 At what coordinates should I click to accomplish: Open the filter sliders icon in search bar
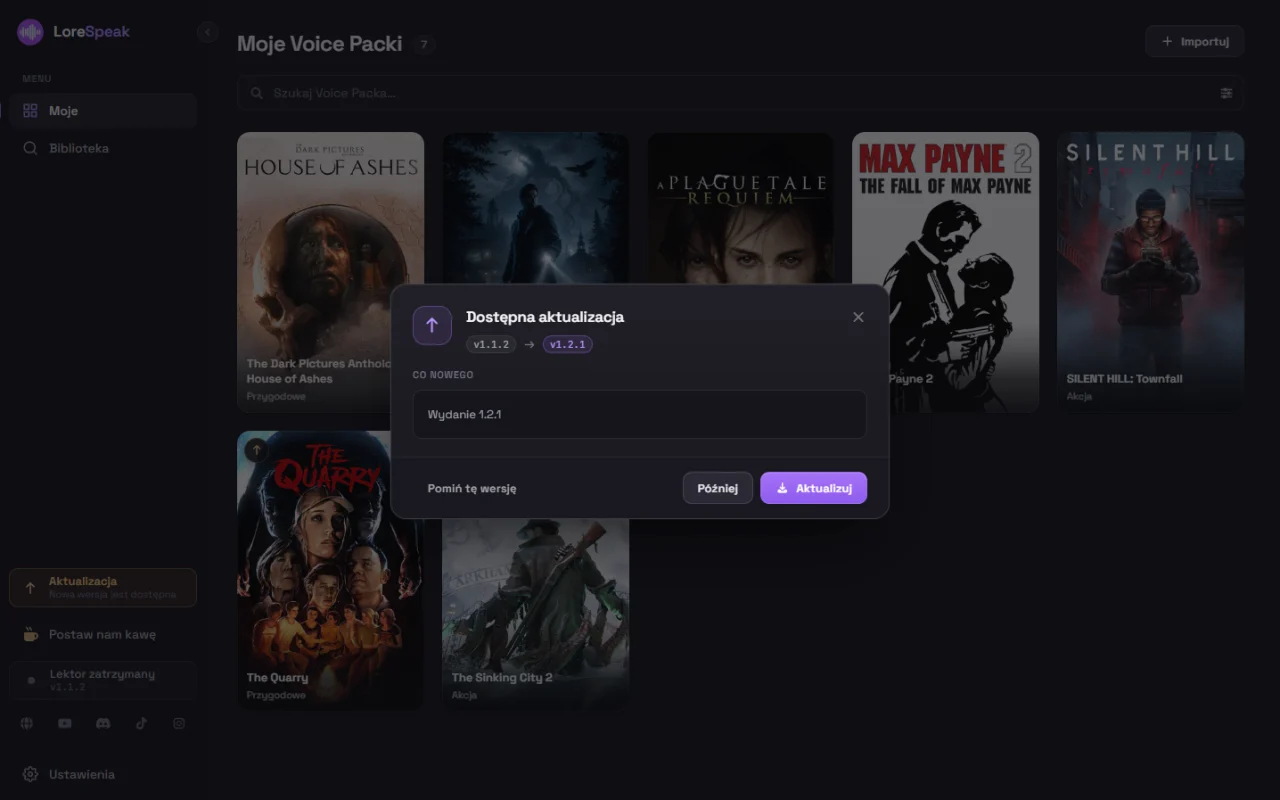point(1227,93)
